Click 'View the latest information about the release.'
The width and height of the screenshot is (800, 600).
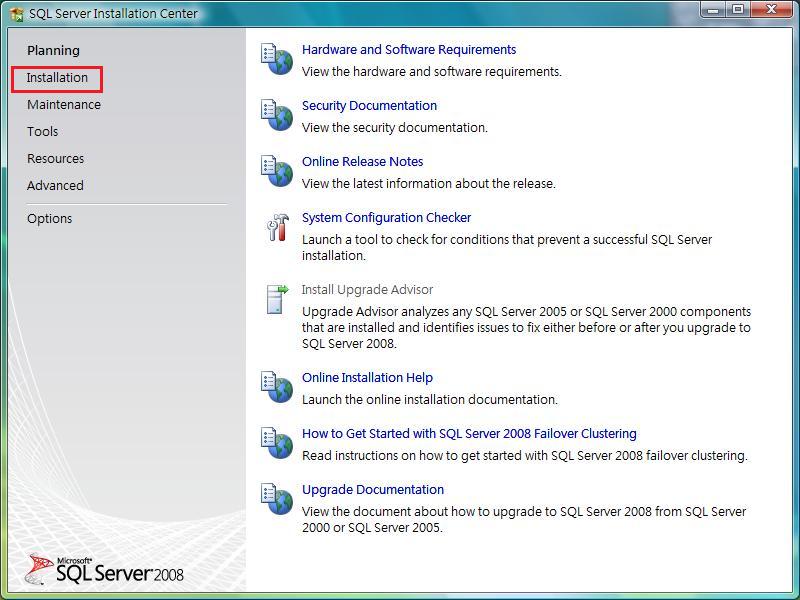coord(429,184)
